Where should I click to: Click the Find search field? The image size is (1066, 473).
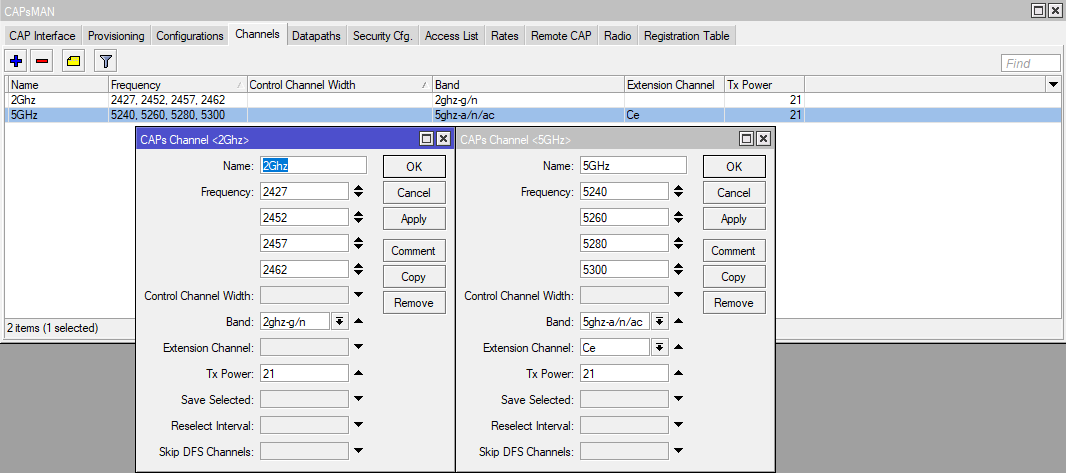(x=1031, y=63)
